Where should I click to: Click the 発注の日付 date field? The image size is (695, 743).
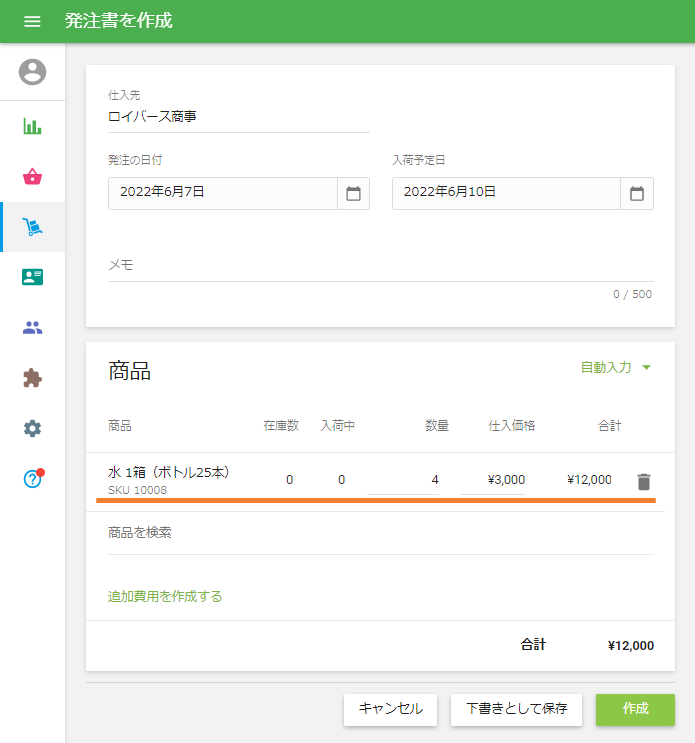pos(223,193)
